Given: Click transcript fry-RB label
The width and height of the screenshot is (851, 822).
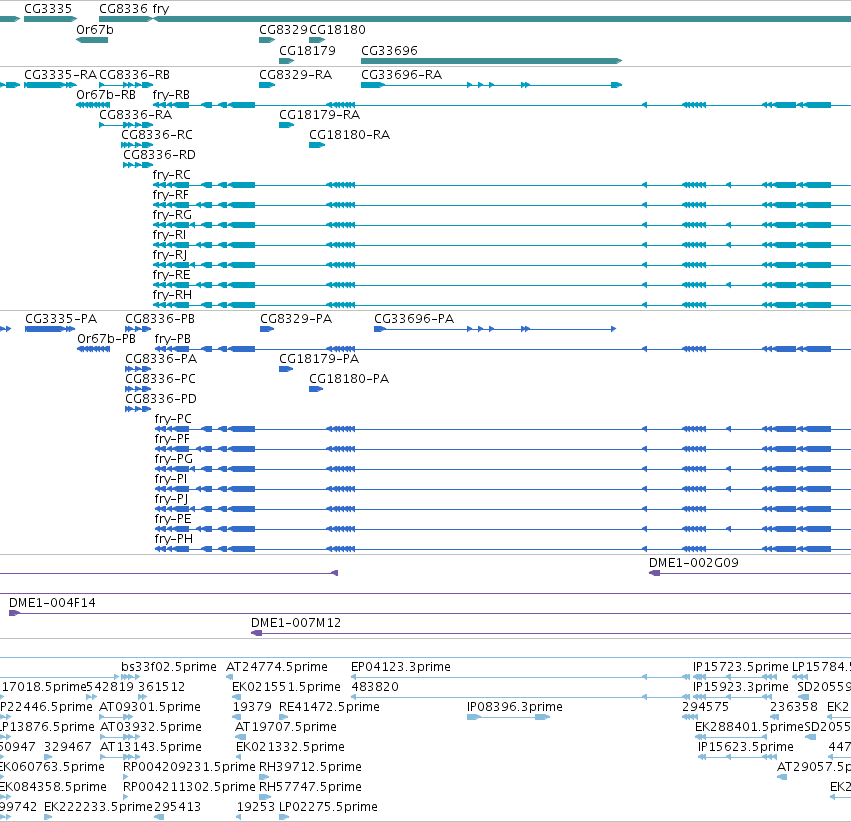Looking at the screenshot, I should click(x=172, y=94).
